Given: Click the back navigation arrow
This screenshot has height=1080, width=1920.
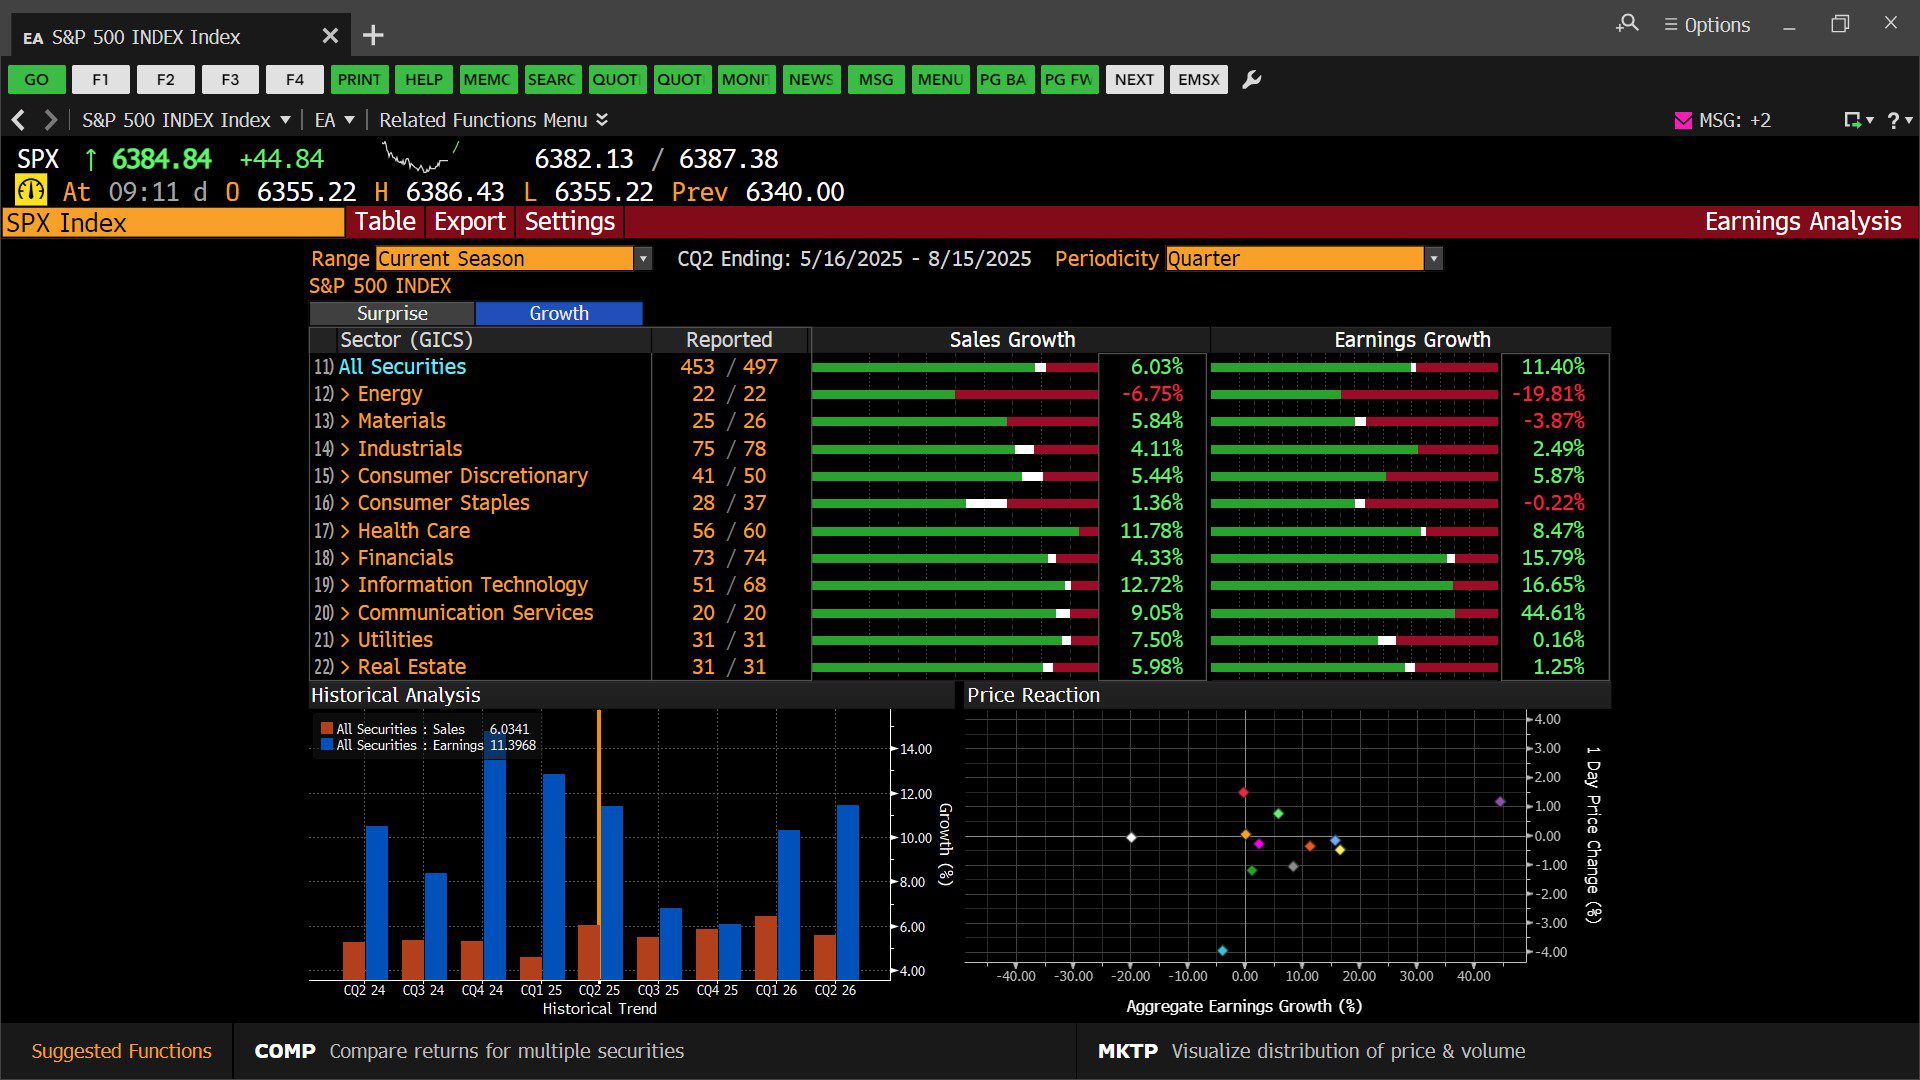Looking at the screenshot, I should pos(18,120).
